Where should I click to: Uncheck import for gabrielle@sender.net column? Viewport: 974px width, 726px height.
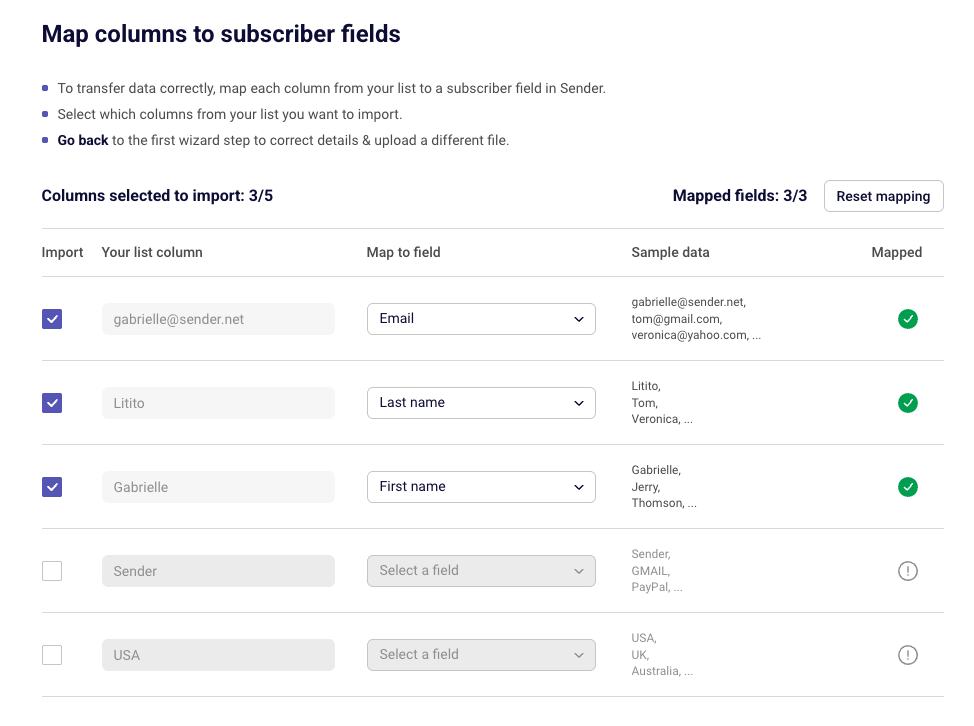click(x=52, y=319)
